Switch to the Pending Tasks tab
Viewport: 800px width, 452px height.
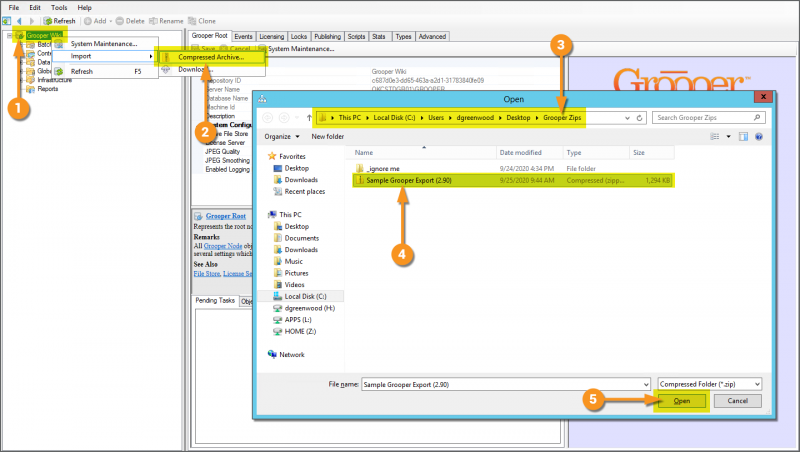pyautogui.click(x=215, y=300)
